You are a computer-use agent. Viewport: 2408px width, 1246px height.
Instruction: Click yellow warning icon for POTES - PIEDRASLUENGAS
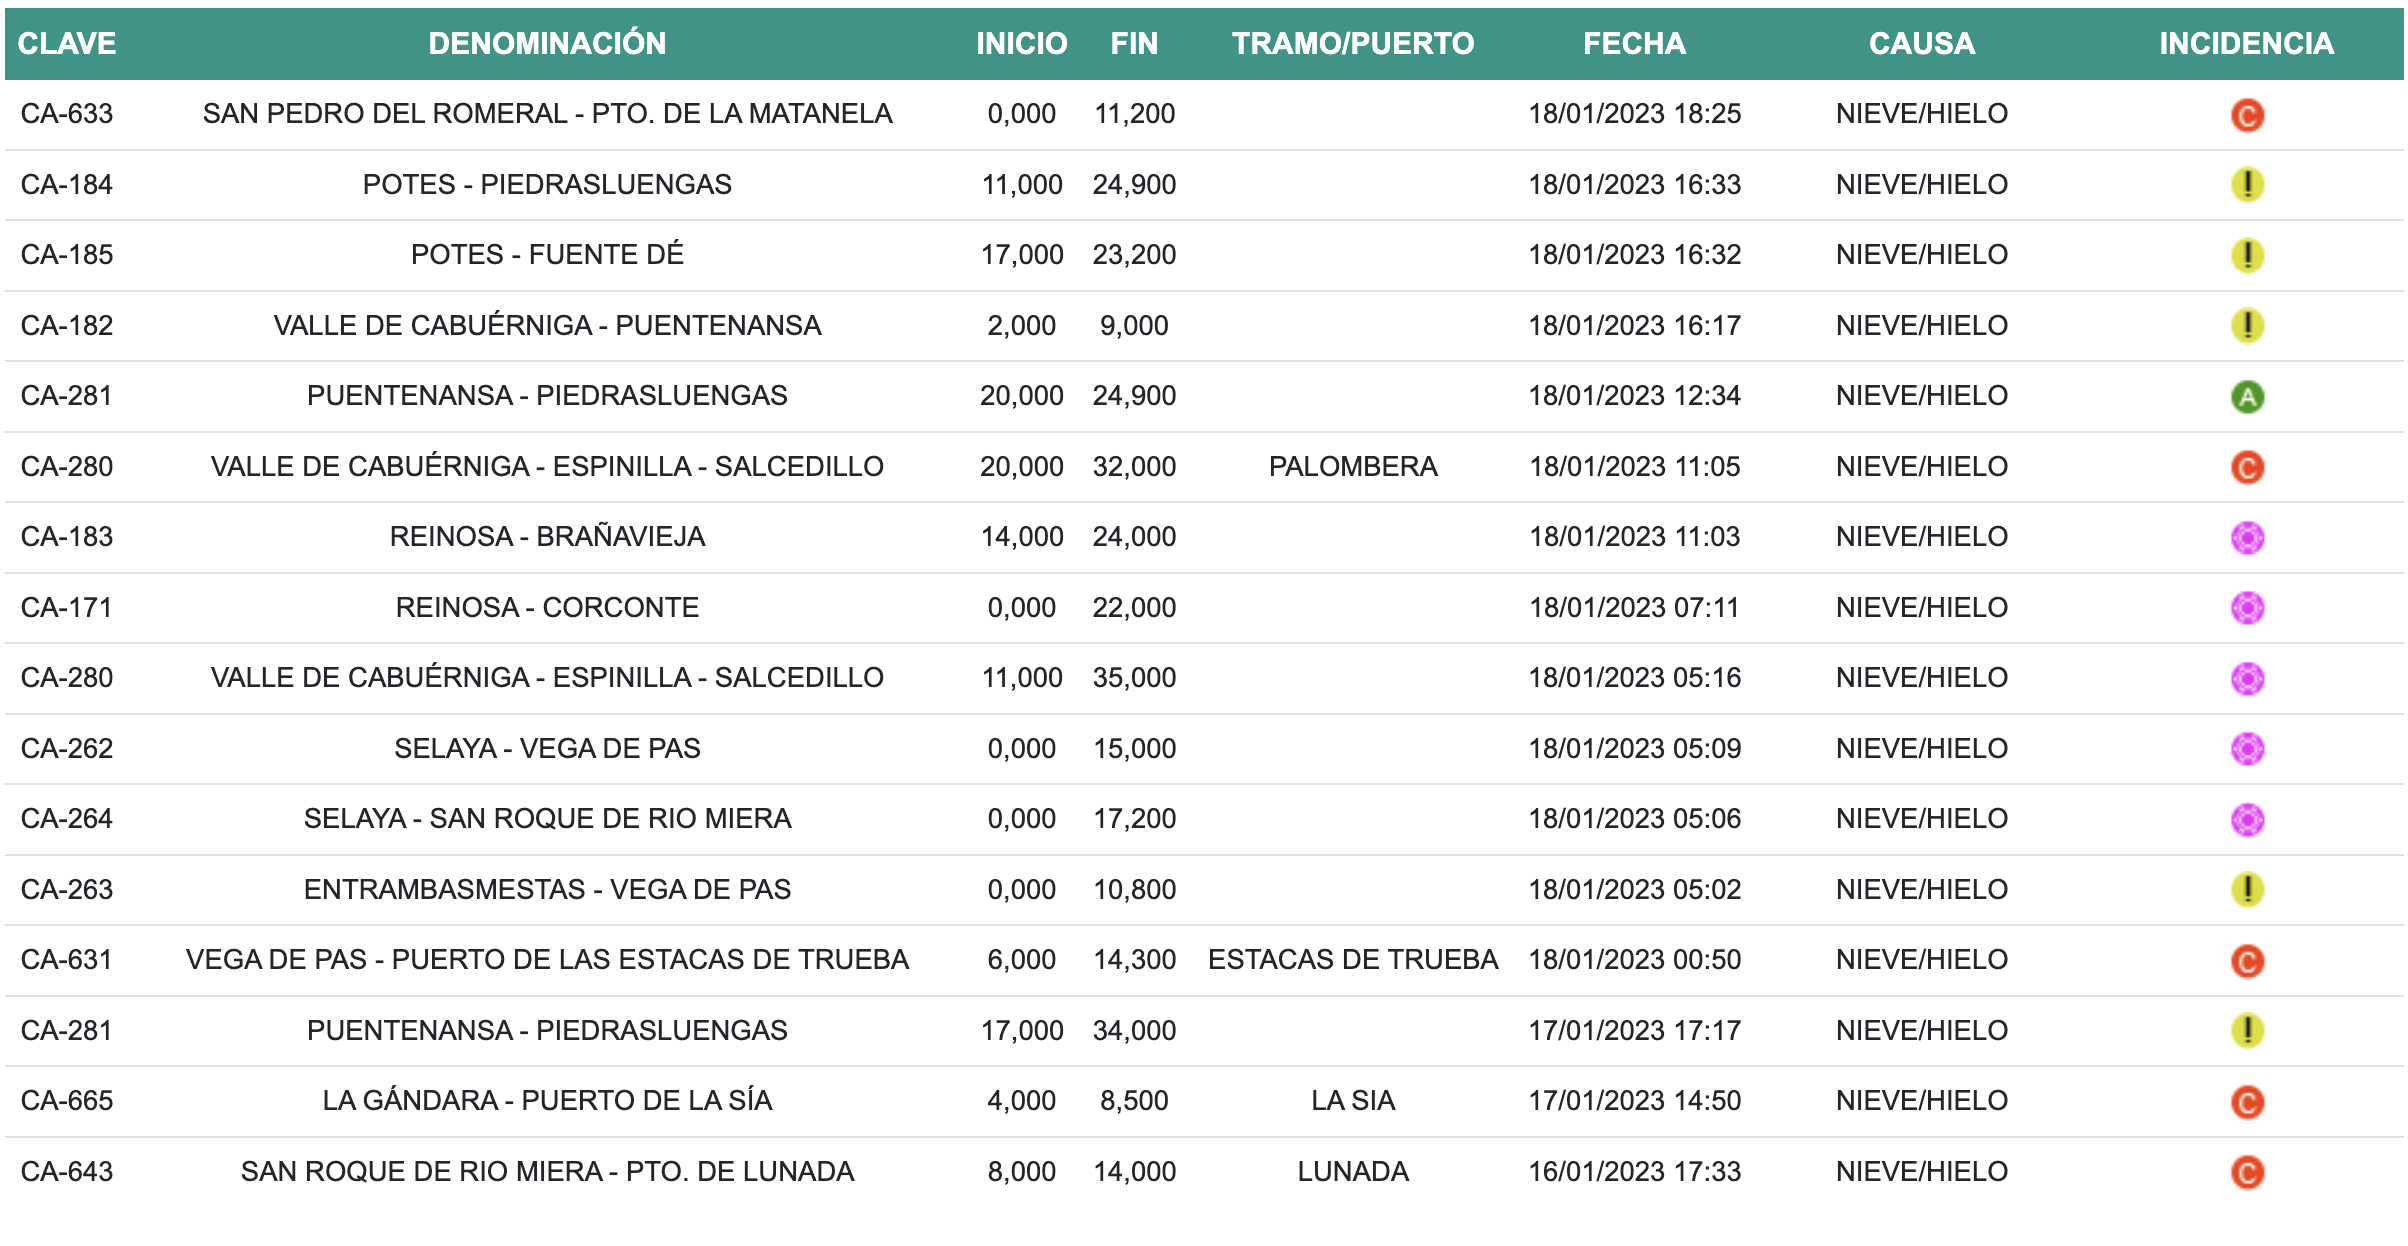click(2246, 185)
